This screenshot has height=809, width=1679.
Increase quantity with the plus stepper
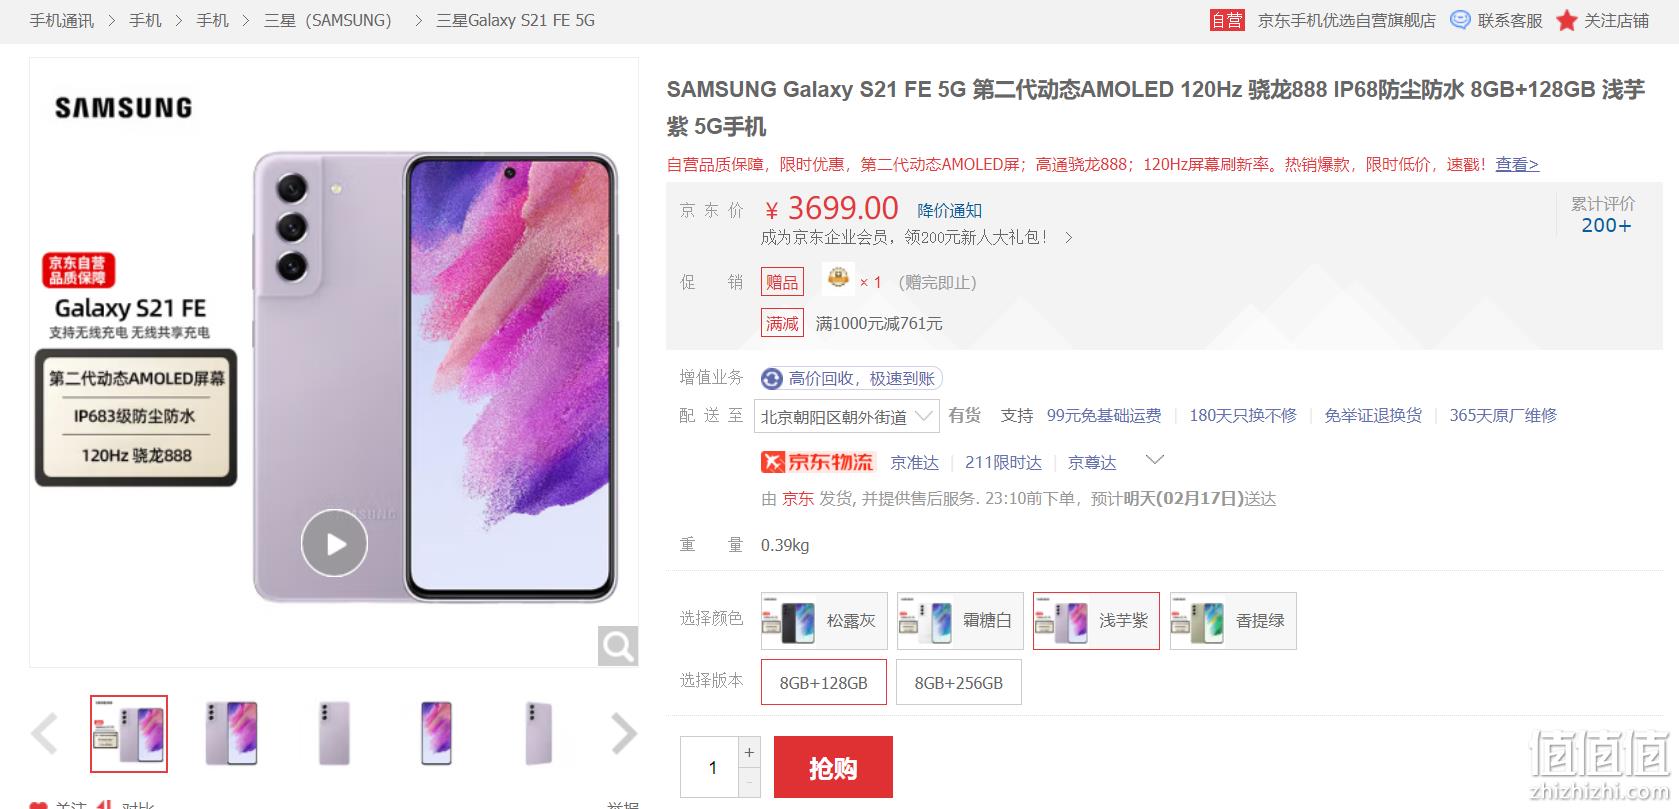tap(749, 752)
